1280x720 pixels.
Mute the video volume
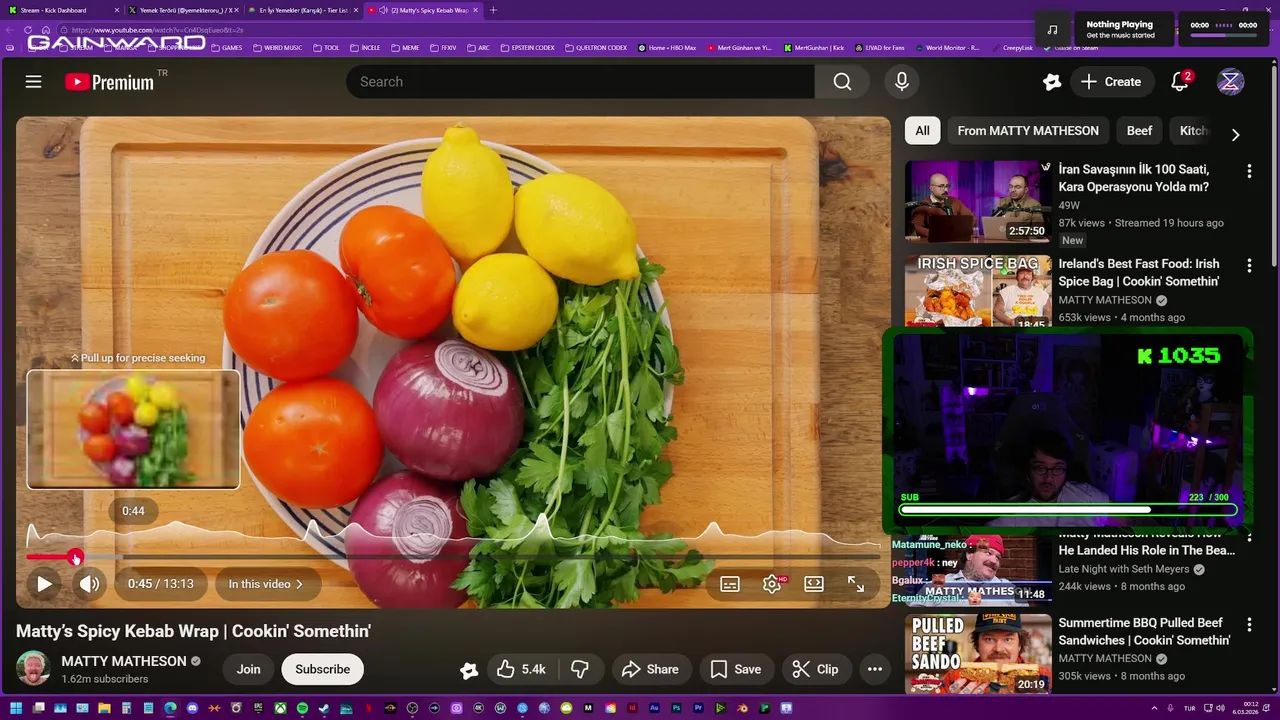(90, 584)
